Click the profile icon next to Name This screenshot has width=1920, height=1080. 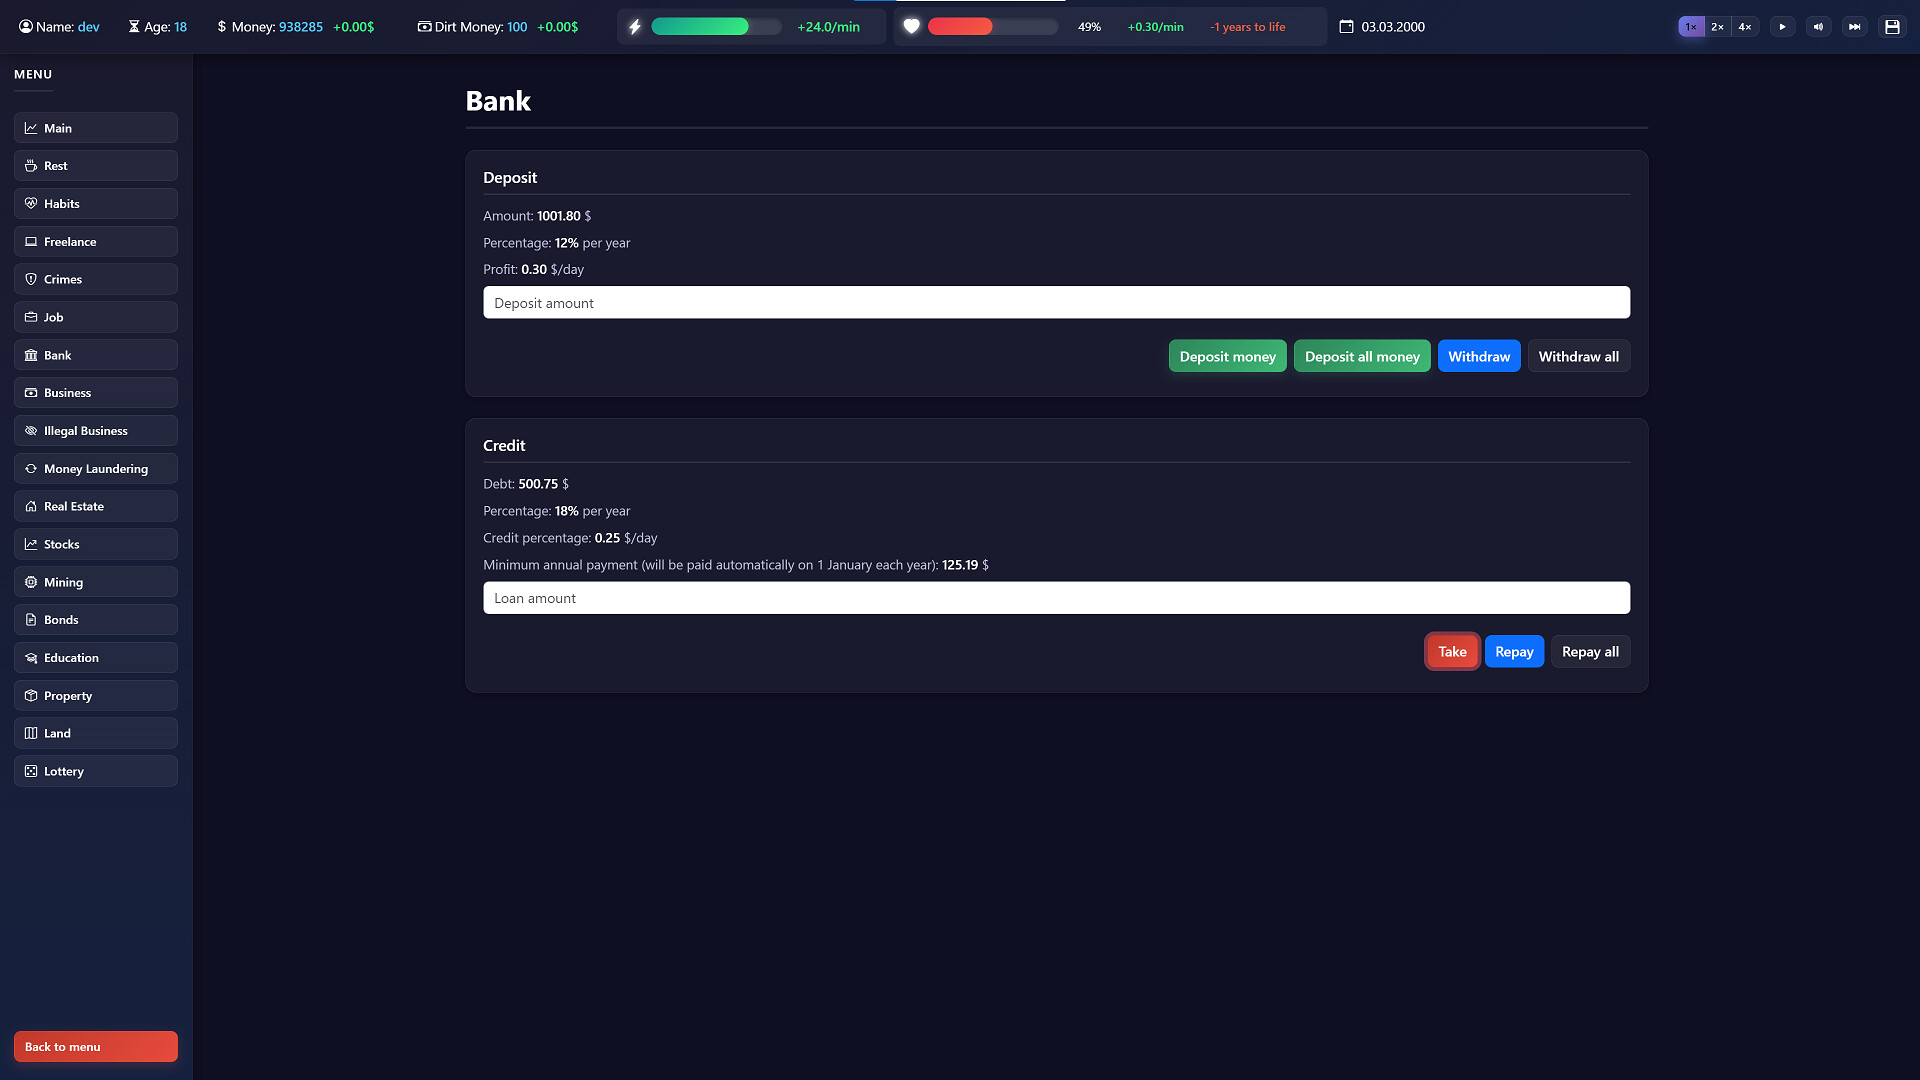pos(25,27)
